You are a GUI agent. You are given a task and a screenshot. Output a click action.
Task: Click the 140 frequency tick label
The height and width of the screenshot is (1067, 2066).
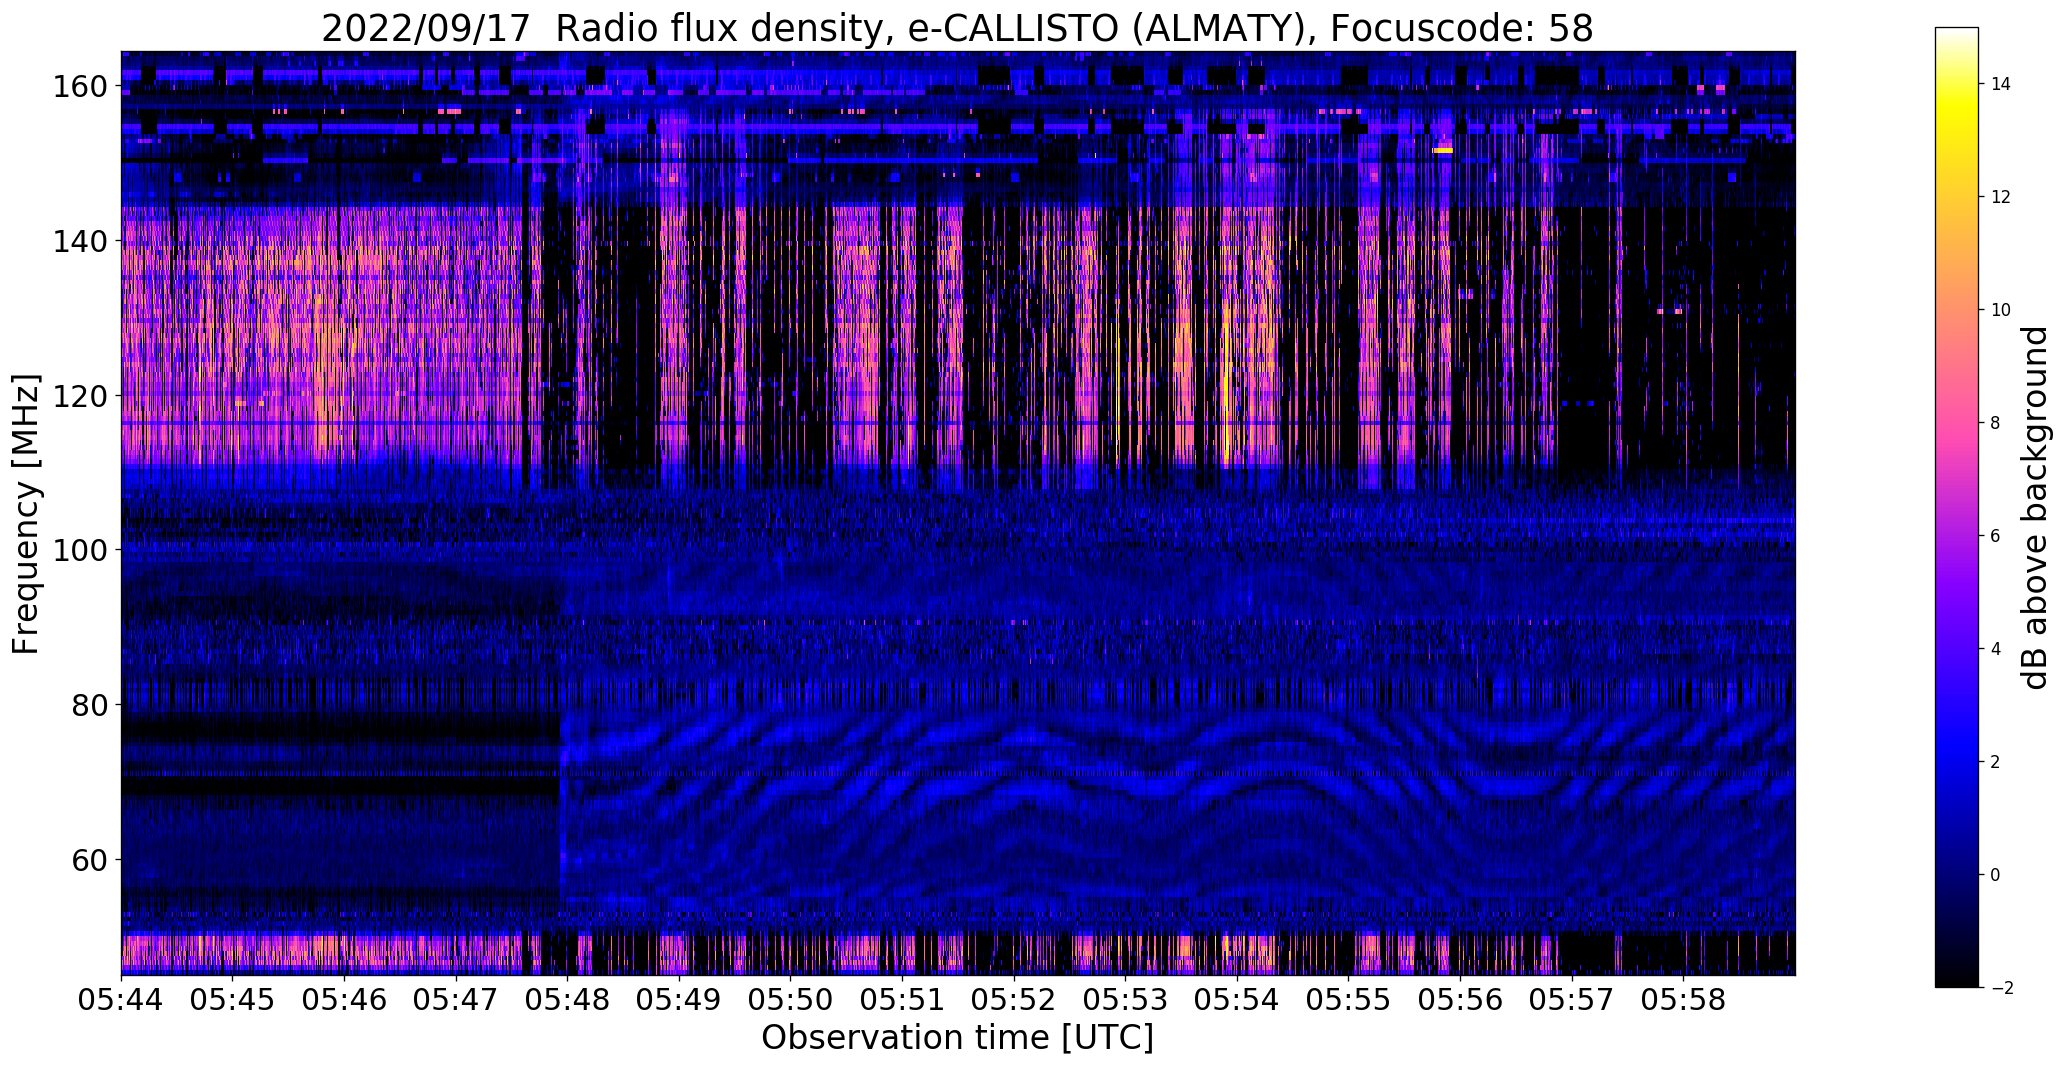(x=79, y=241)
